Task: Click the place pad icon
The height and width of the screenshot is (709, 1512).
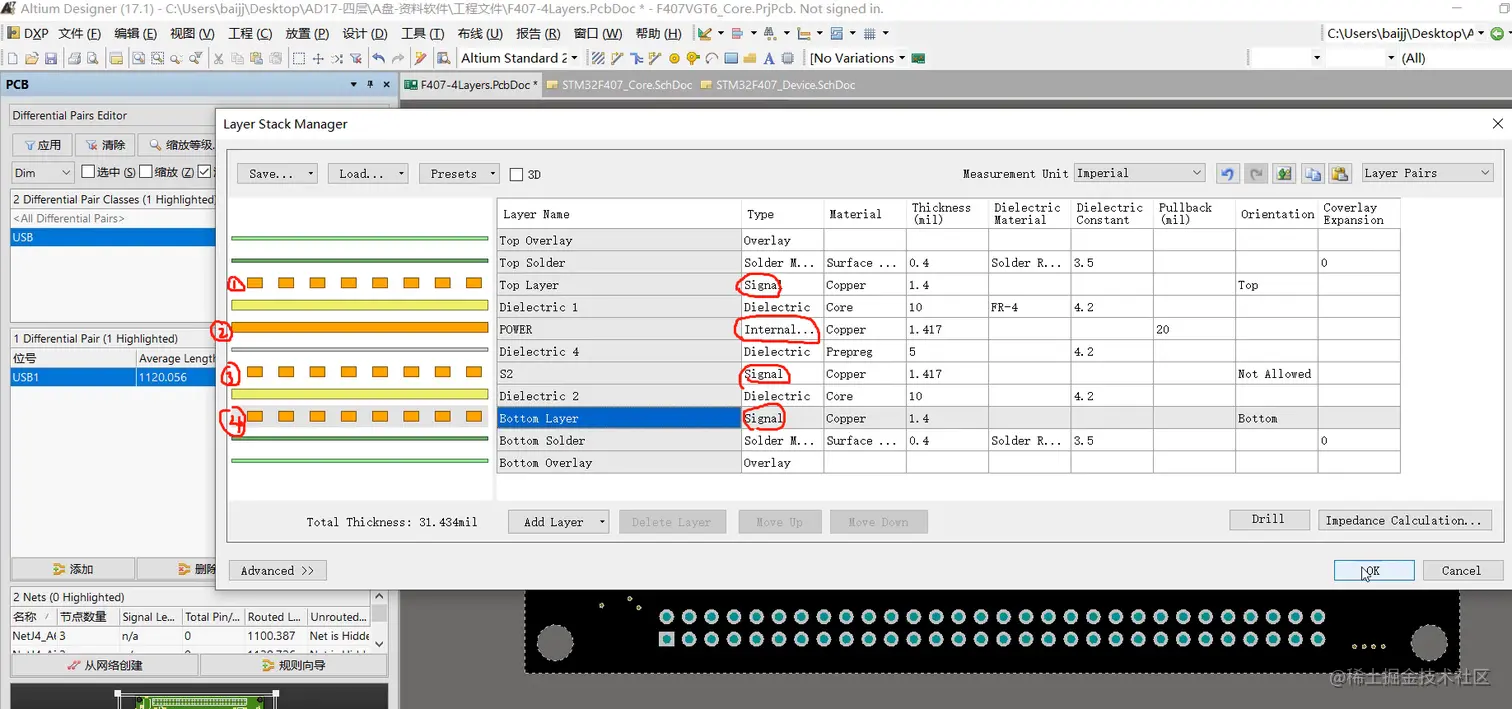Action: pyautogui.click(x=674, y=58)
